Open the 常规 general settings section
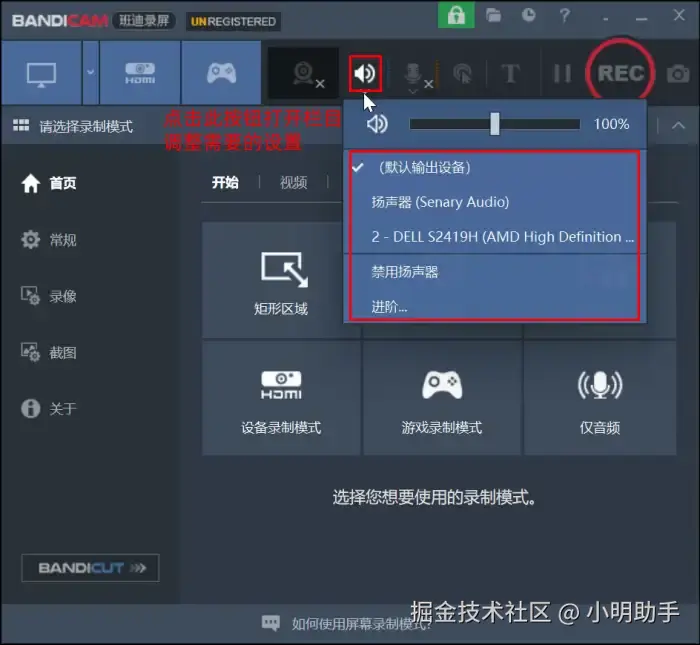Image resolution: width=700 pixels, height=645 pixels. click(49, 240)
